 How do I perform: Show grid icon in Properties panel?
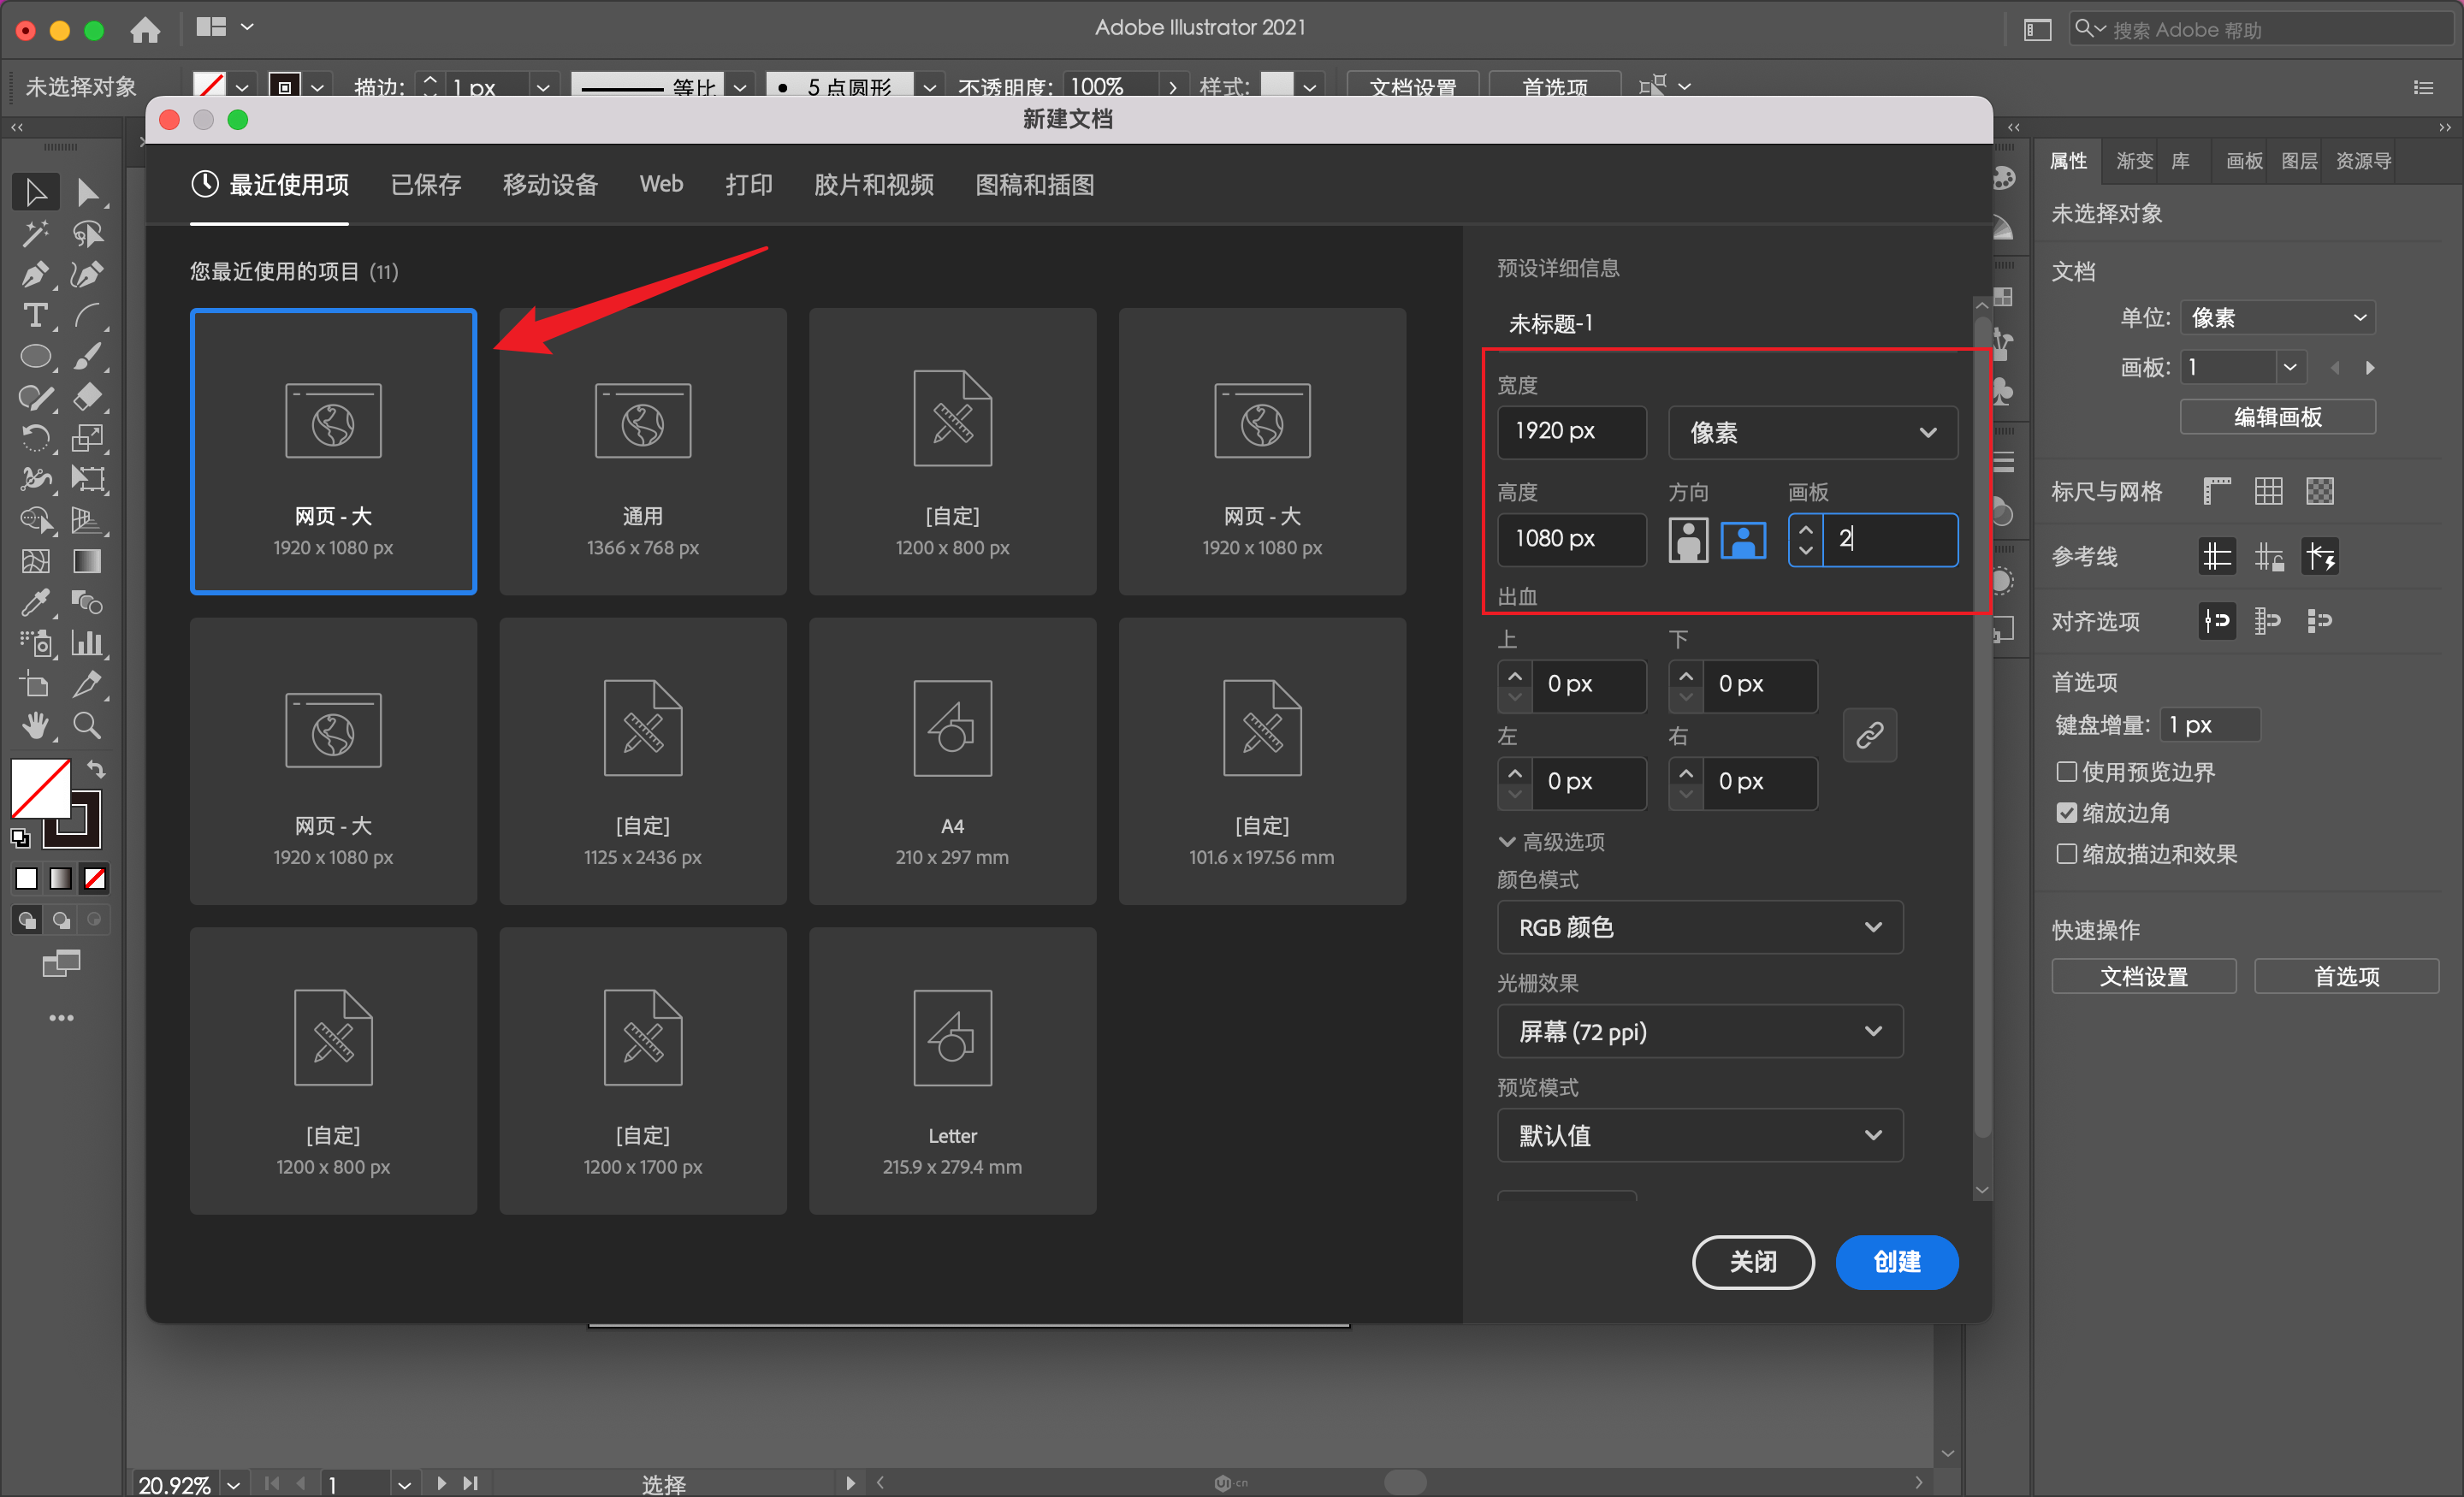coord(2268,491)
